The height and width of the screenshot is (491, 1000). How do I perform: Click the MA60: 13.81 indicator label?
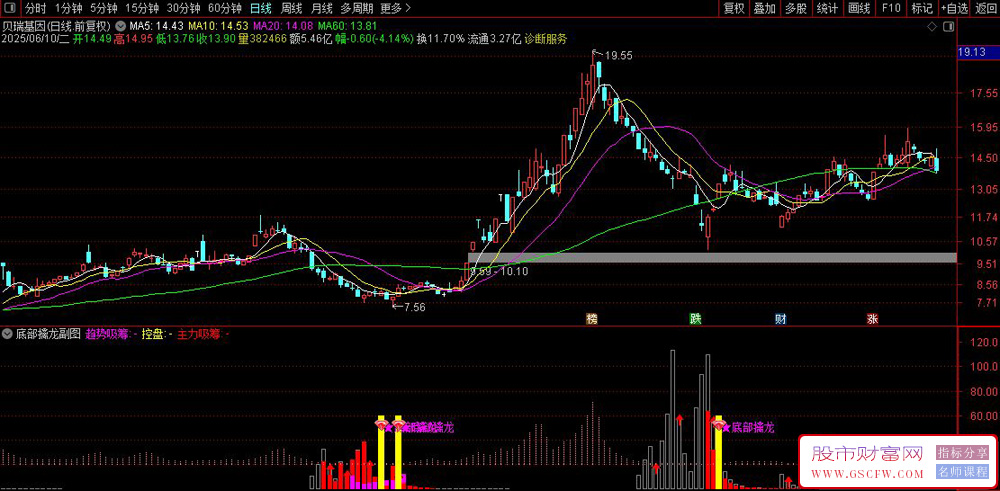(348, 27)
